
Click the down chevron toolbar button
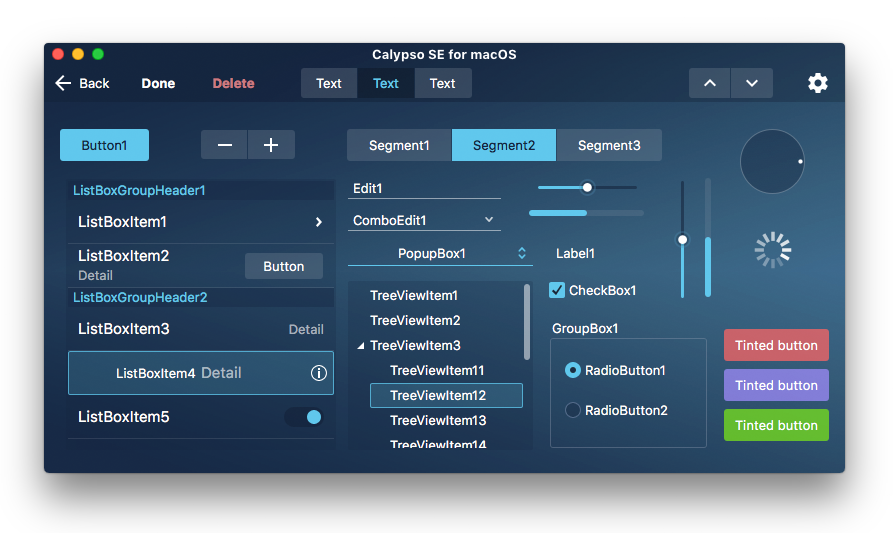click(752, 83)
